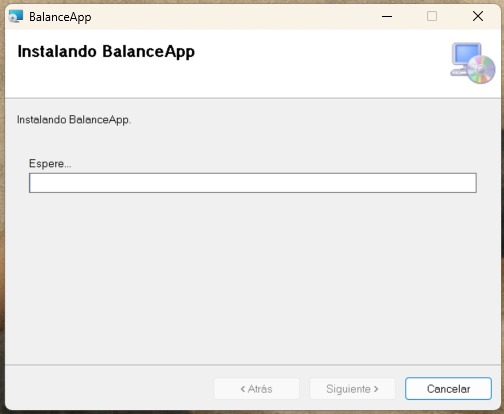Click the disabled Siguiente button

coord(352,389)
